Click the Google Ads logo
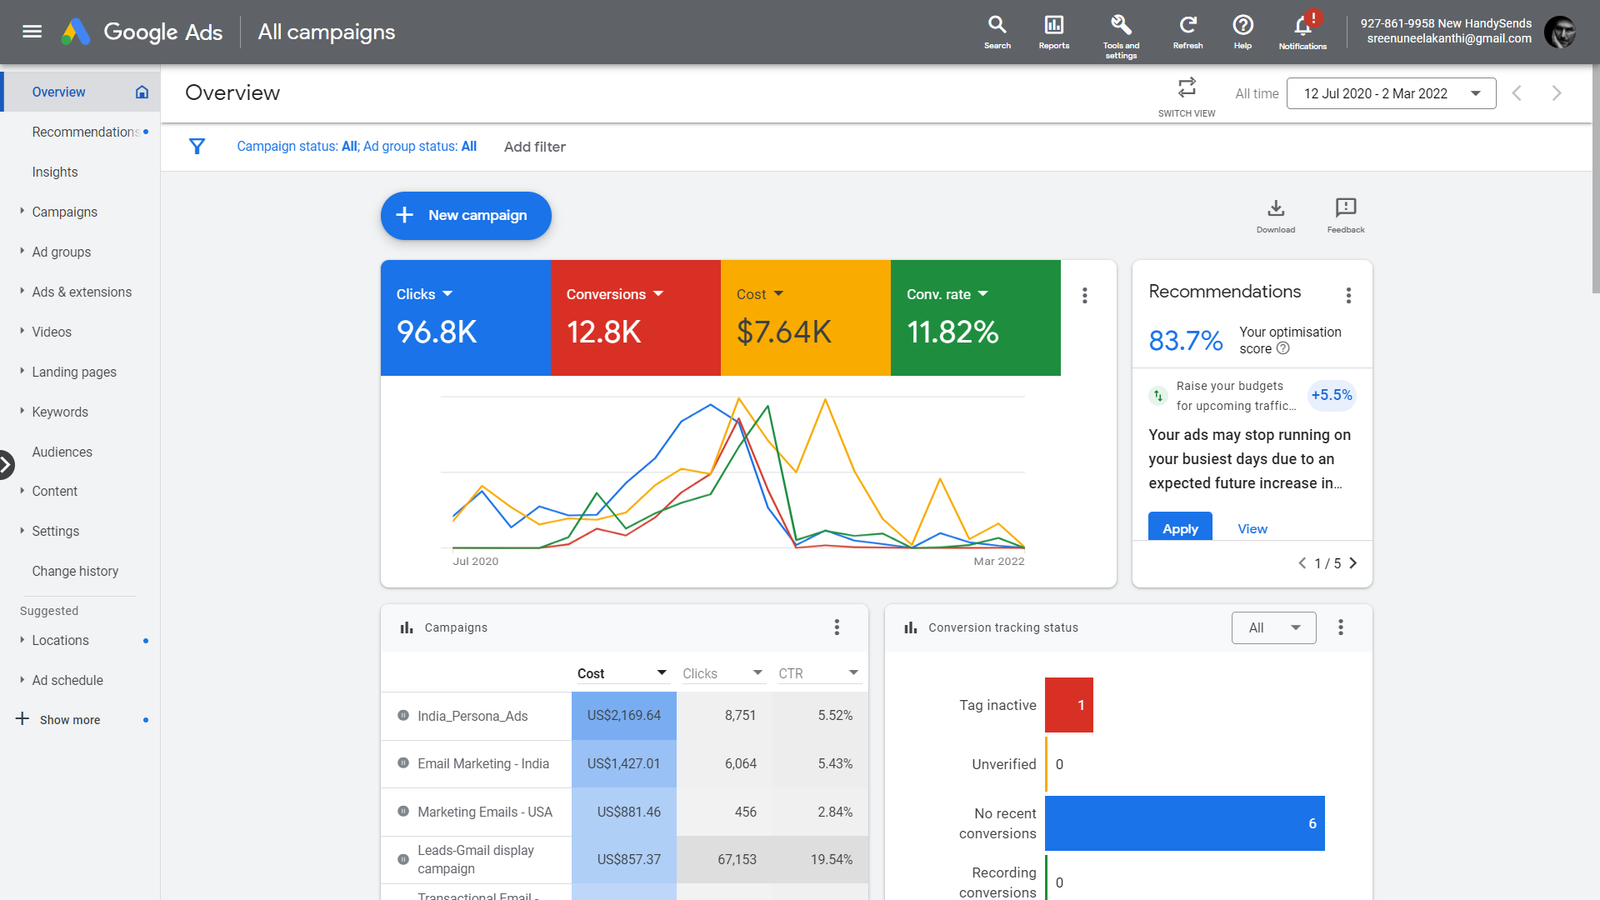The image size is (1600, 900). (x=142, y=32)
